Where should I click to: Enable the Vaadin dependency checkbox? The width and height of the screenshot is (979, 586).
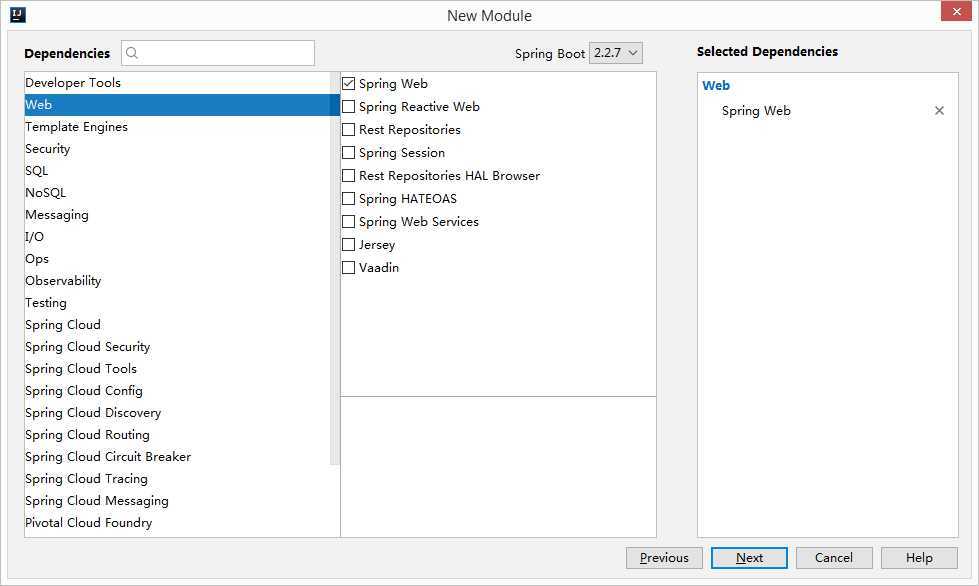(348, 268)
